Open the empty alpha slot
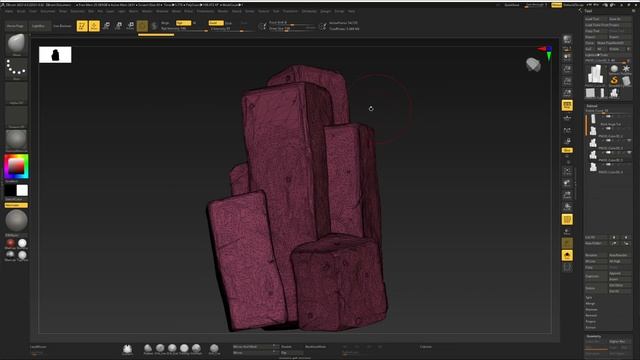Screen dimensions: 640x360 (16, 93)
